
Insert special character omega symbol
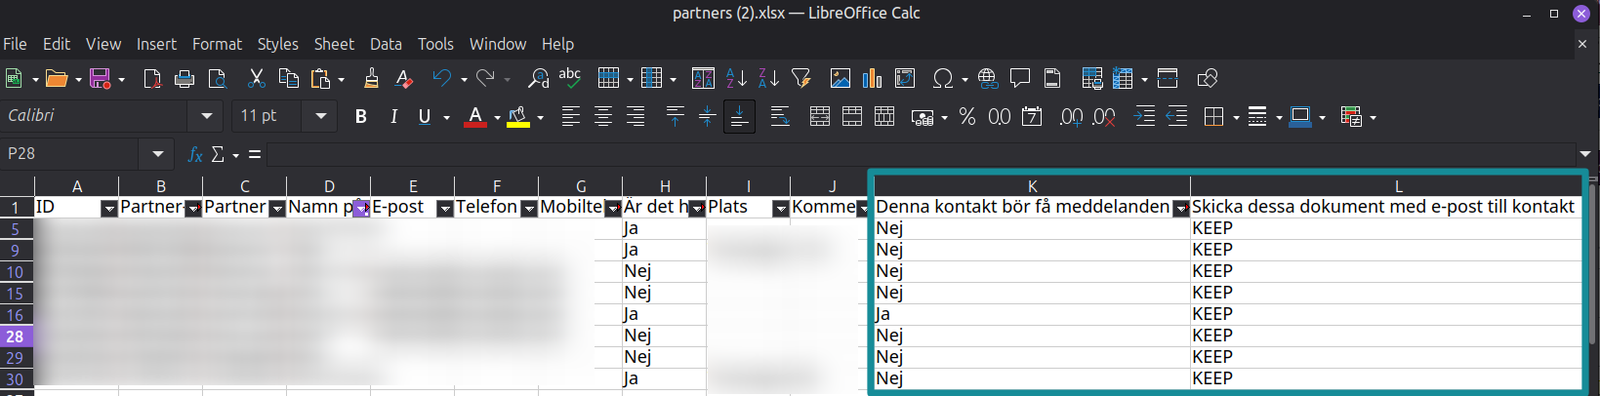pyautogui.click(x=942, y=79)
